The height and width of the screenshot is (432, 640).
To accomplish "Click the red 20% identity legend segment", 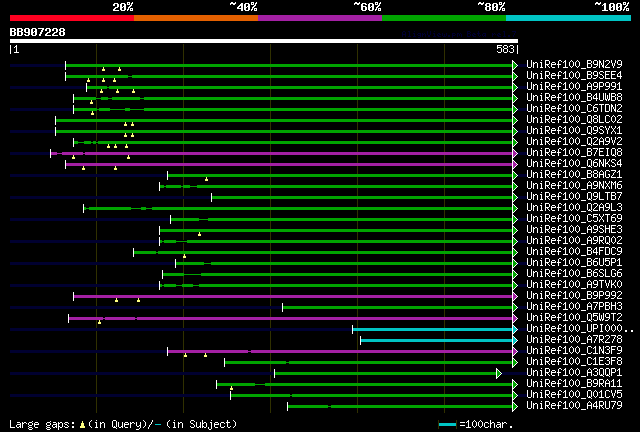I will [x=72, y=18].
